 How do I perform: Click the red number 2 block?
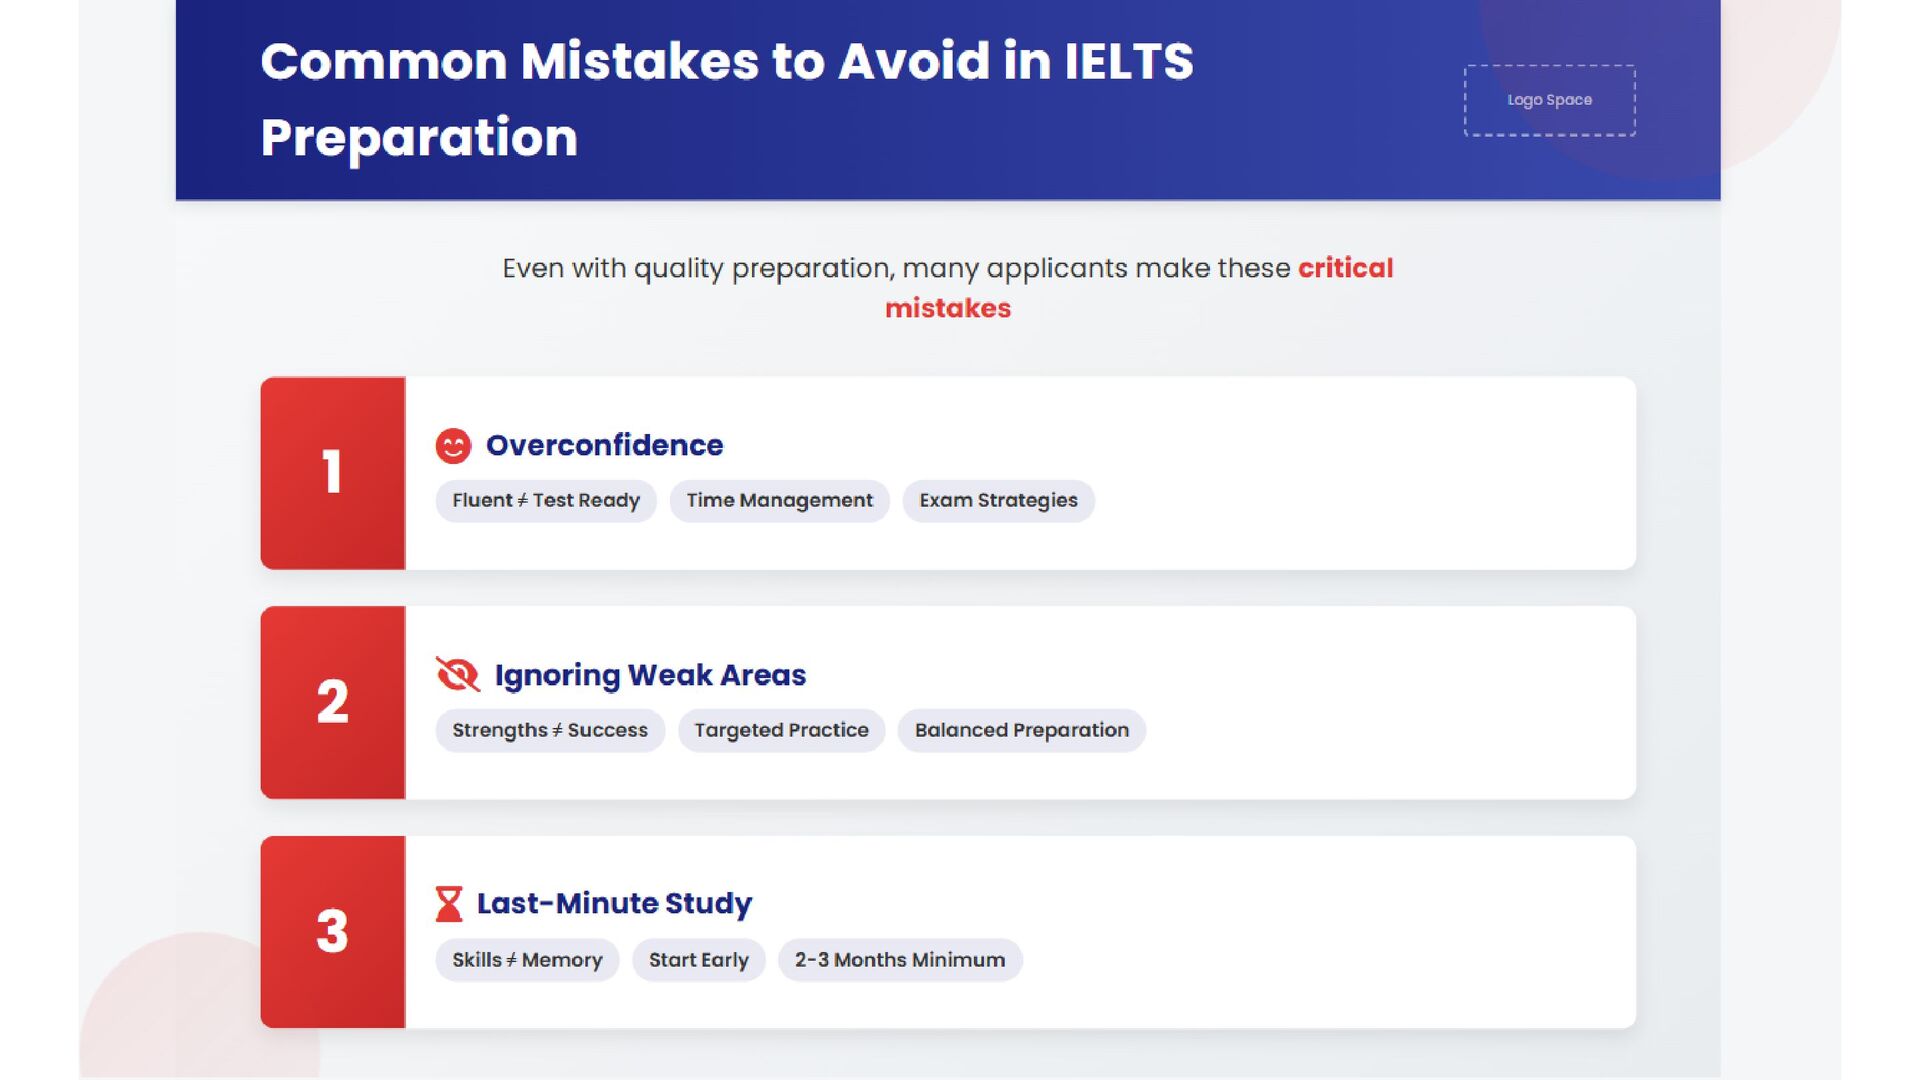333,702
